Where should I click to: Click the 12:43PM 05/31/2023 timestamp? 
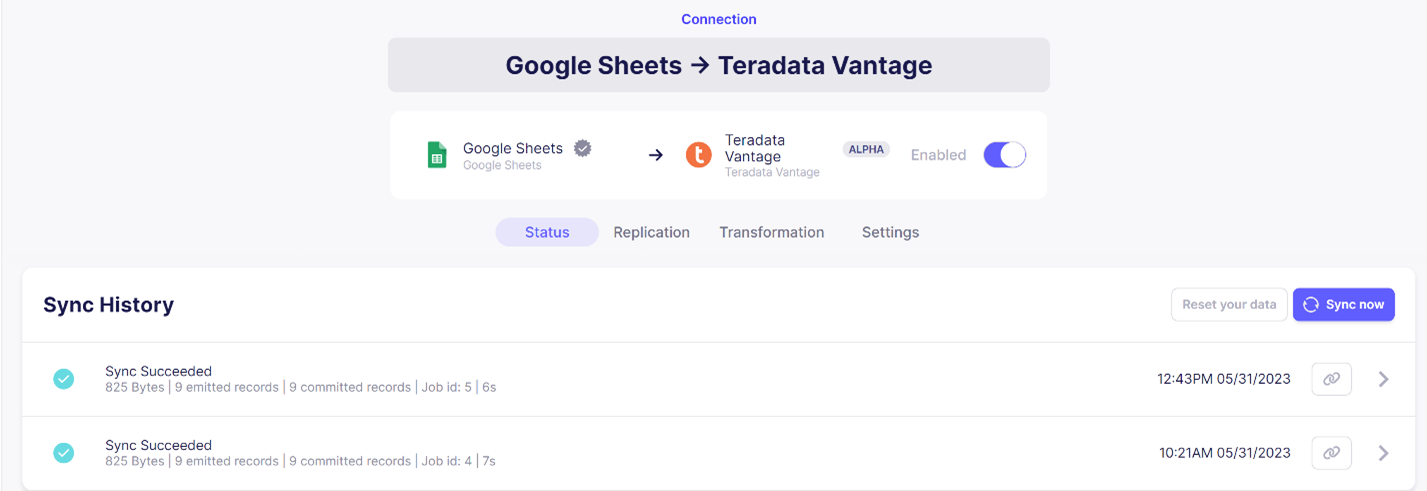[1224, 379]
